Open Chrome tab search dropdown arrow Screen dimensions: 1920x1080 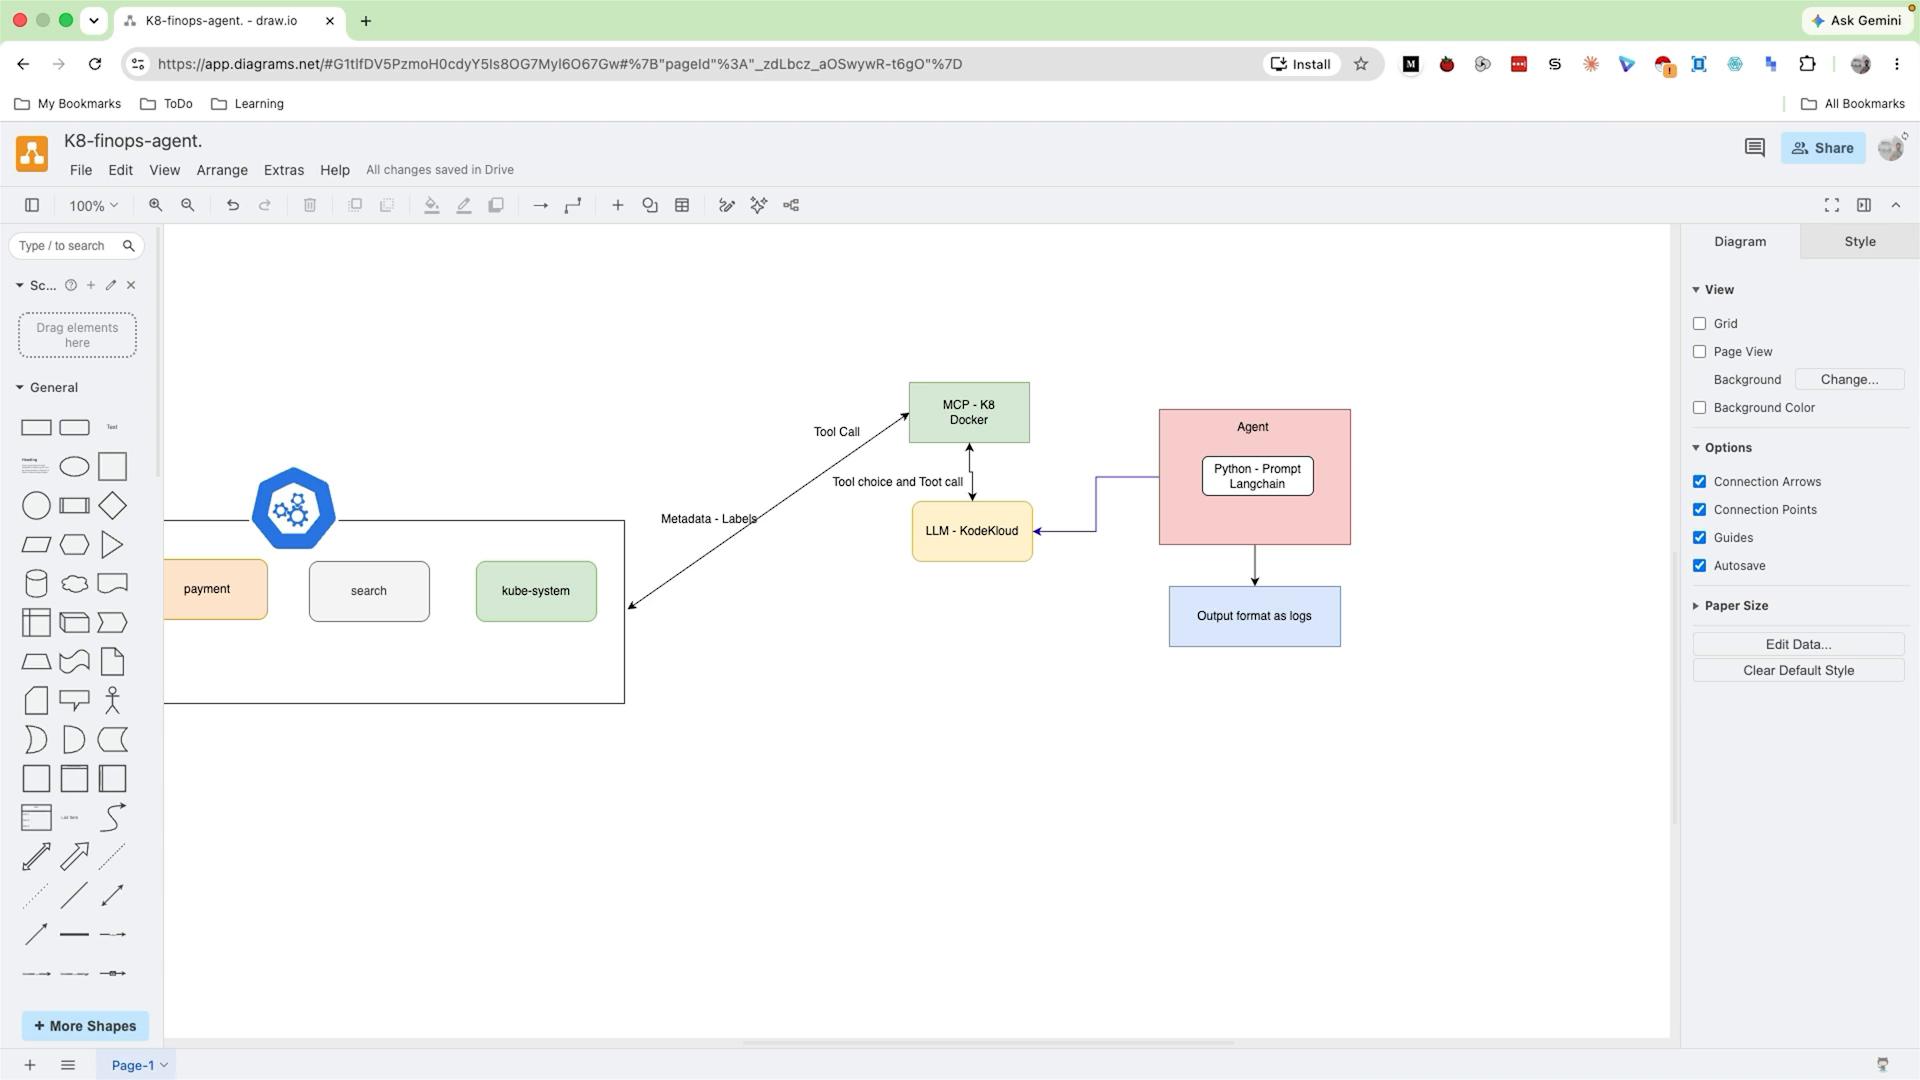(93, 20)
